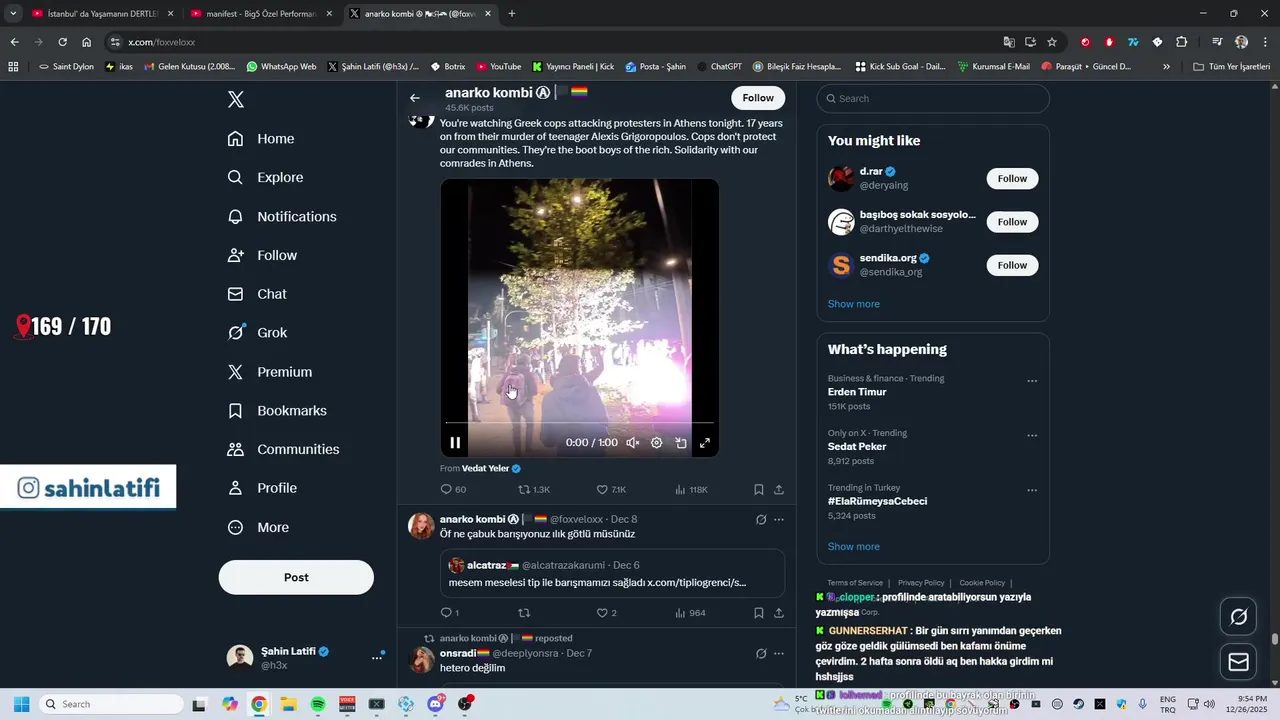Follow anarko kombi from the profile header
The height and width of the screenshot is (720, 1280).
(x=758, y=98)
